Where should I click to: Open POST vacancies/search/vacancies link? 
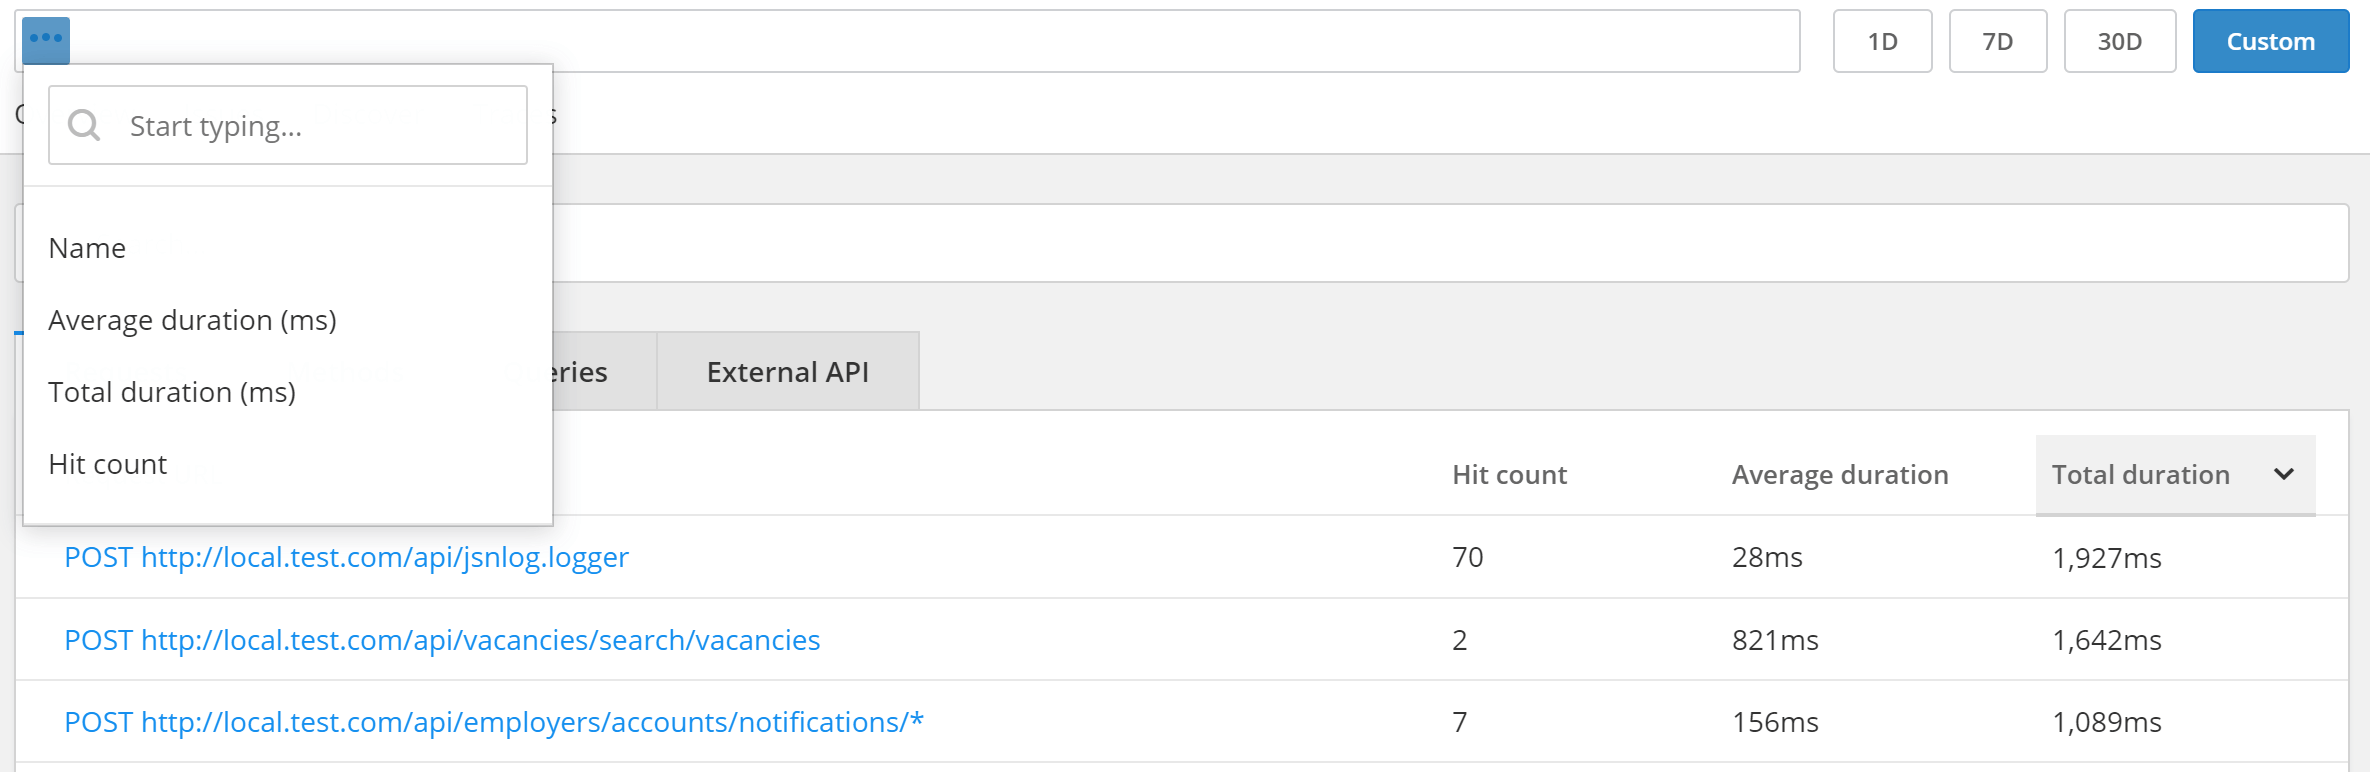click(x=442, y=640)
